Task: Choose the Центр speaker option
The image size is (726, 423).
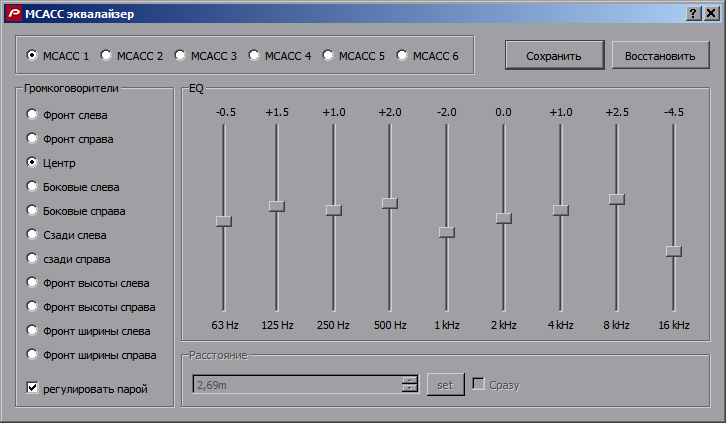Action: tap(51, 163)
